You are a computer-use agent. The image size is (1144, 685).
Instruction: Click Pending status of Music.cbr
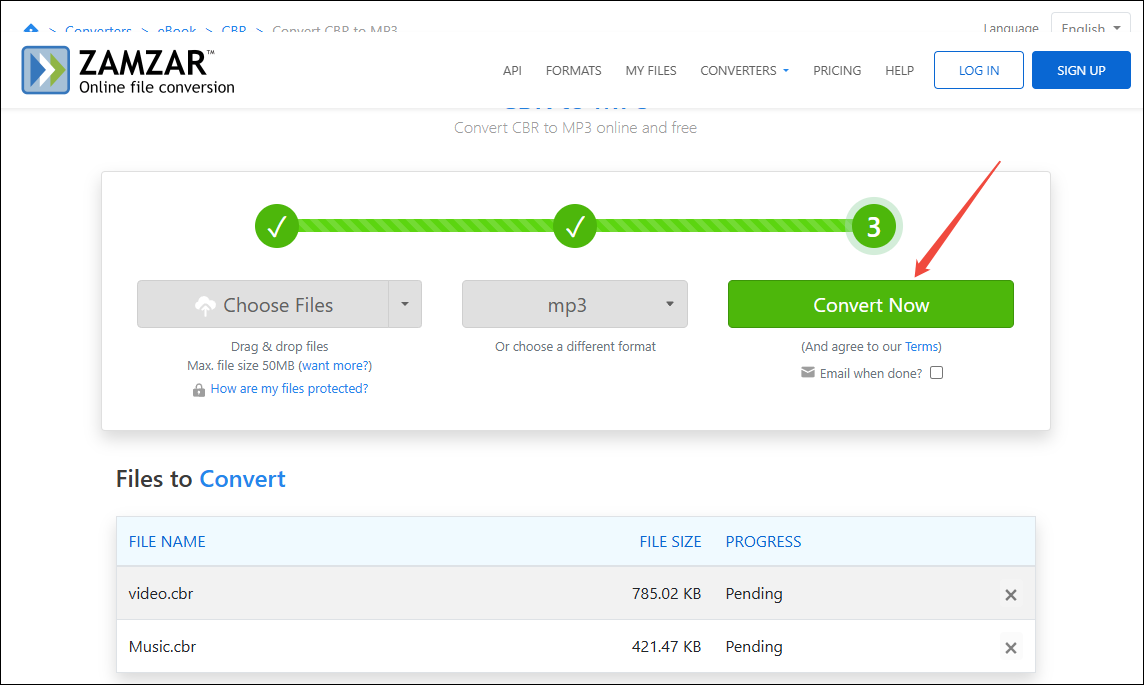pos(754,647)
